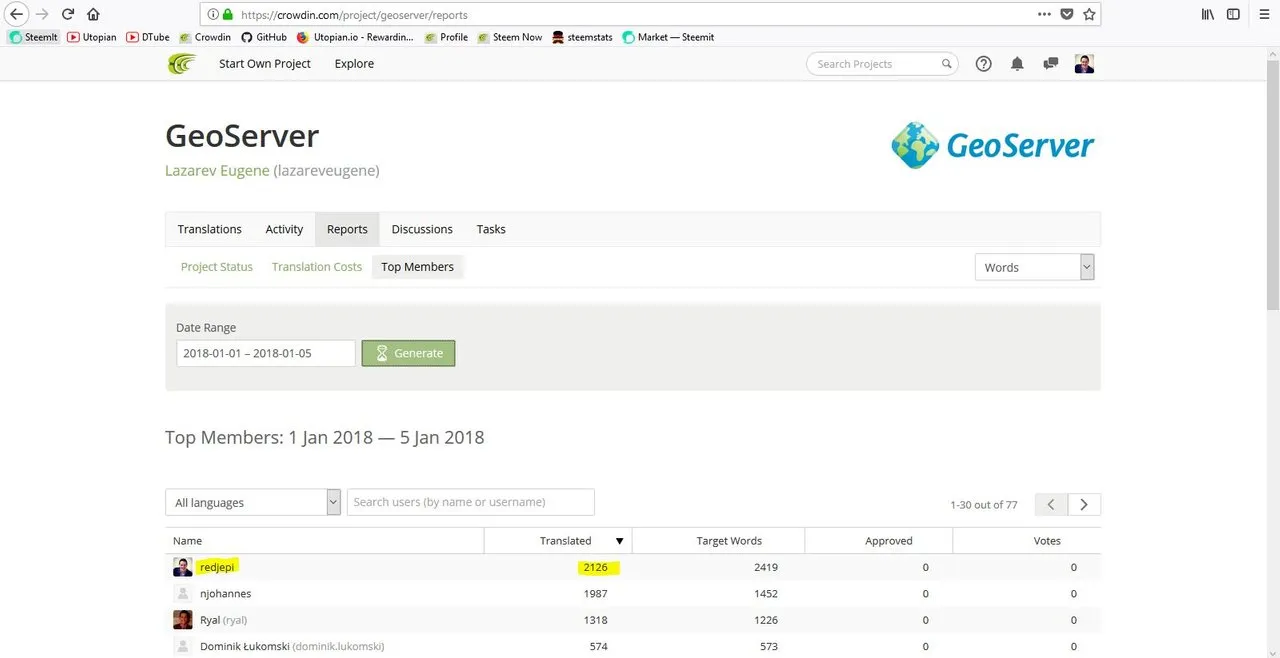Open the Discussions tab
Image resolution: width=1280 pixels, height=658 pixels.
422,229
